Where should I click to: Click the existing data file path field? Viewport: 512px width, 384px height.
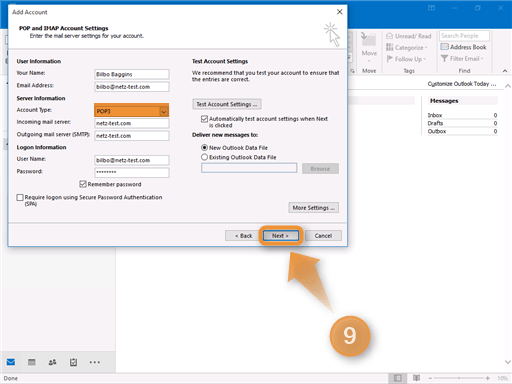tap(249, 168)
